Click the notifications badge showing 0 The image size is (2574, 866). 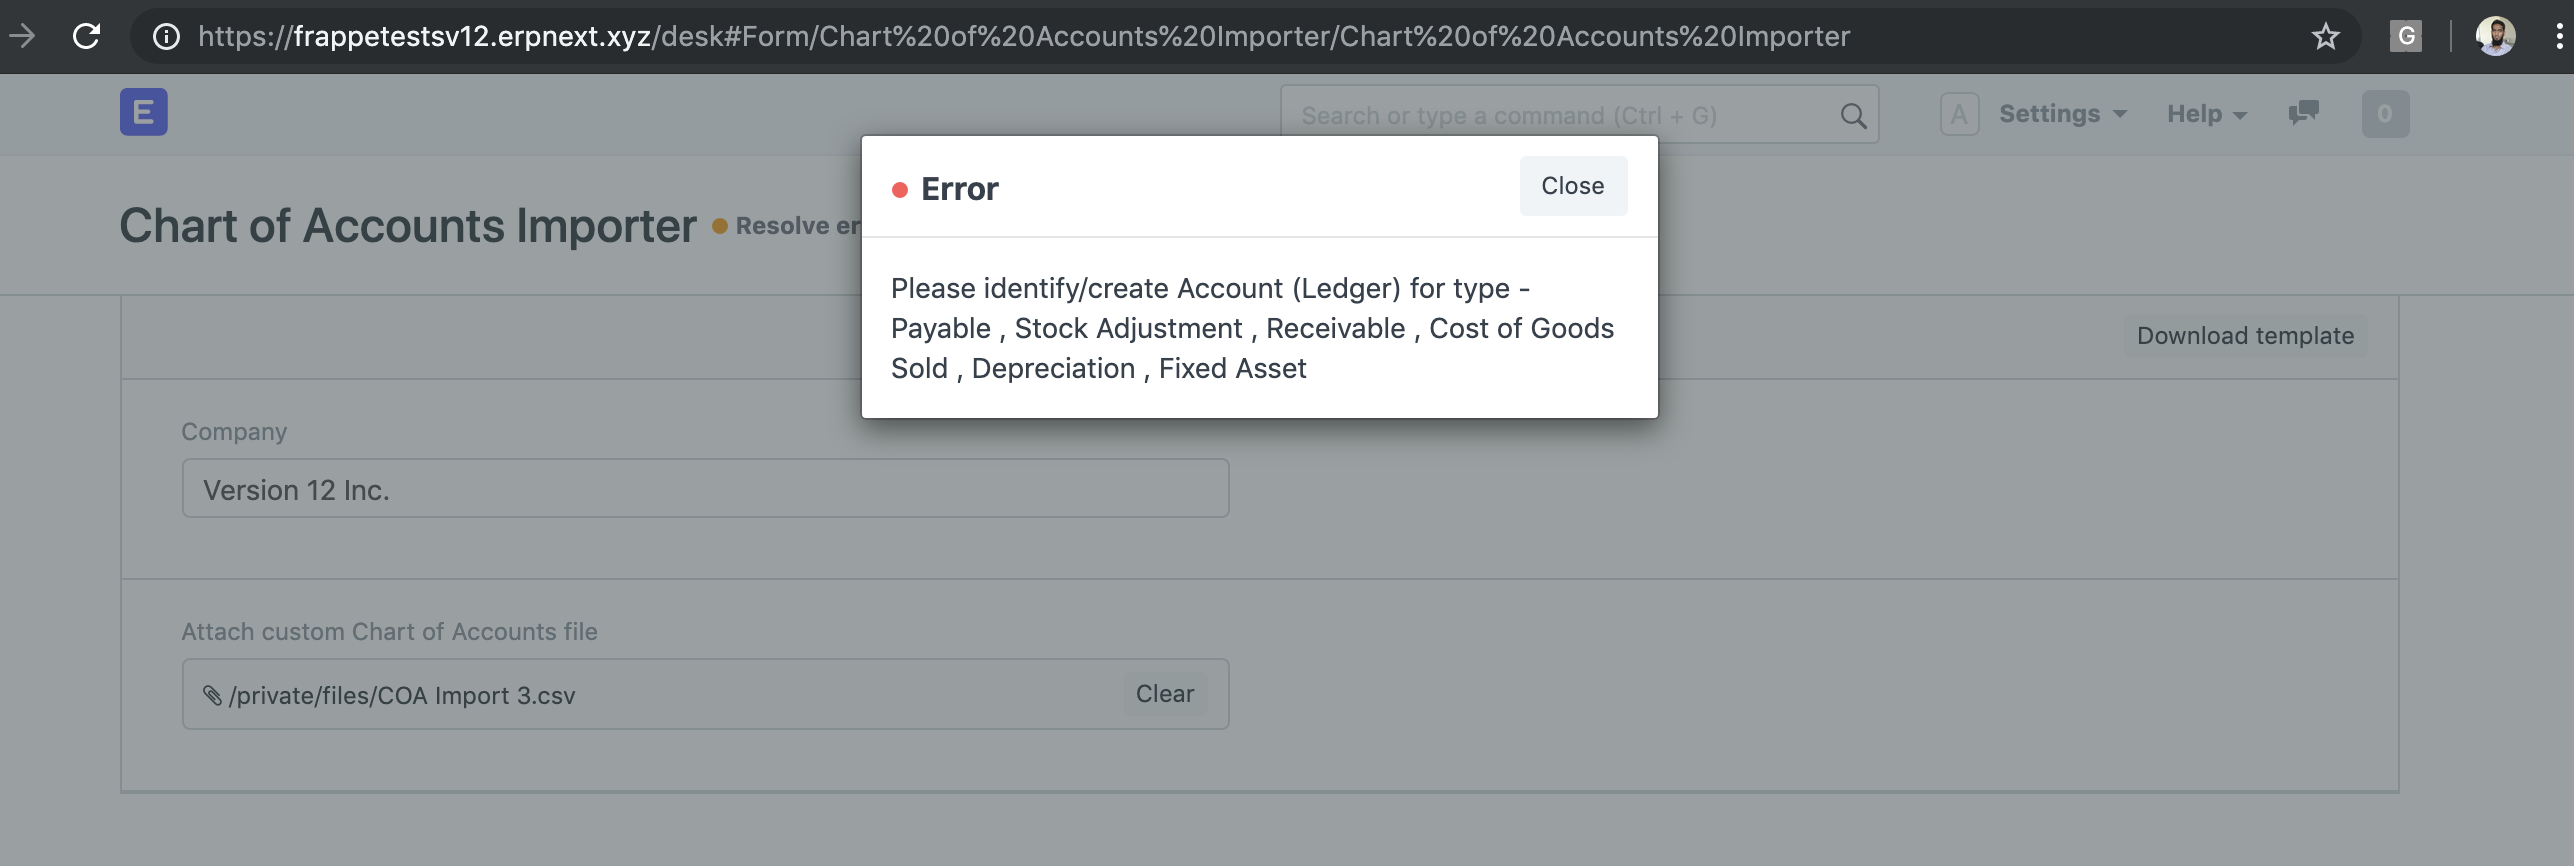coord(2385,113)
